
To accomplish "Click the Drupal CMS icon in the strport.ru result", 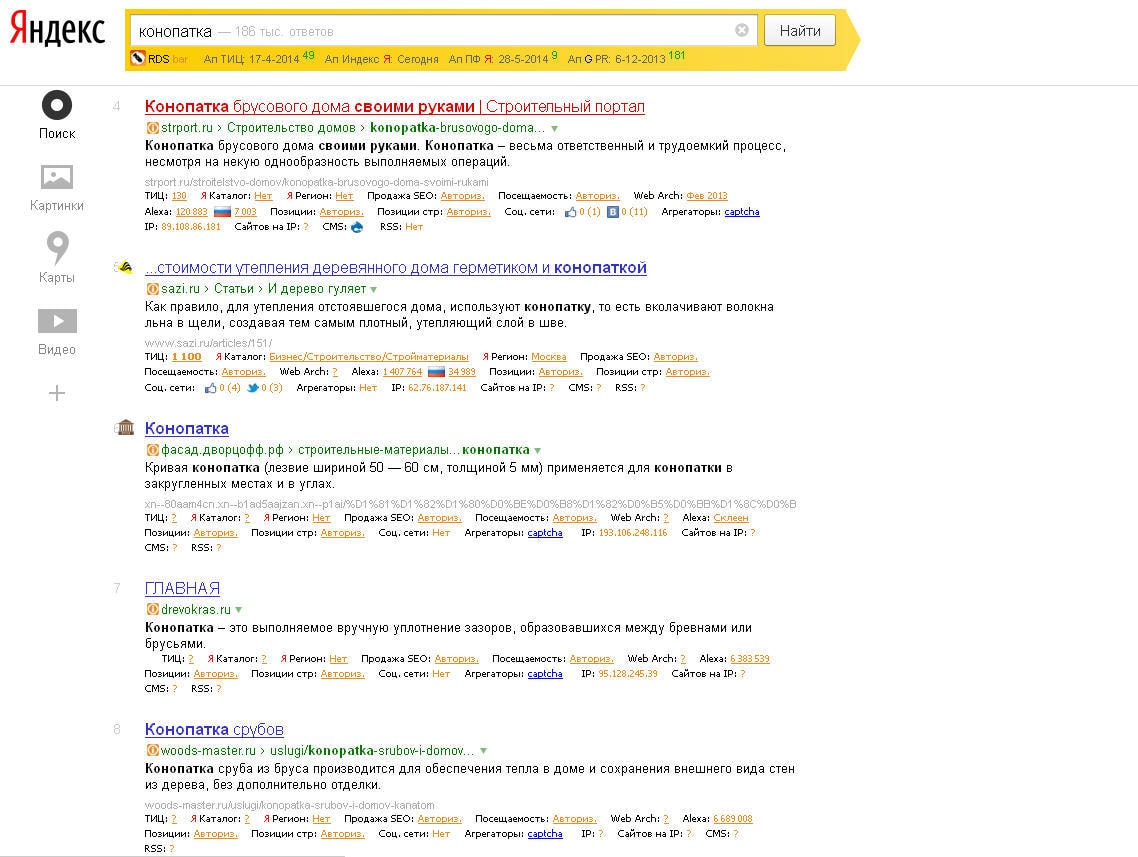I will tap(357, 227).
